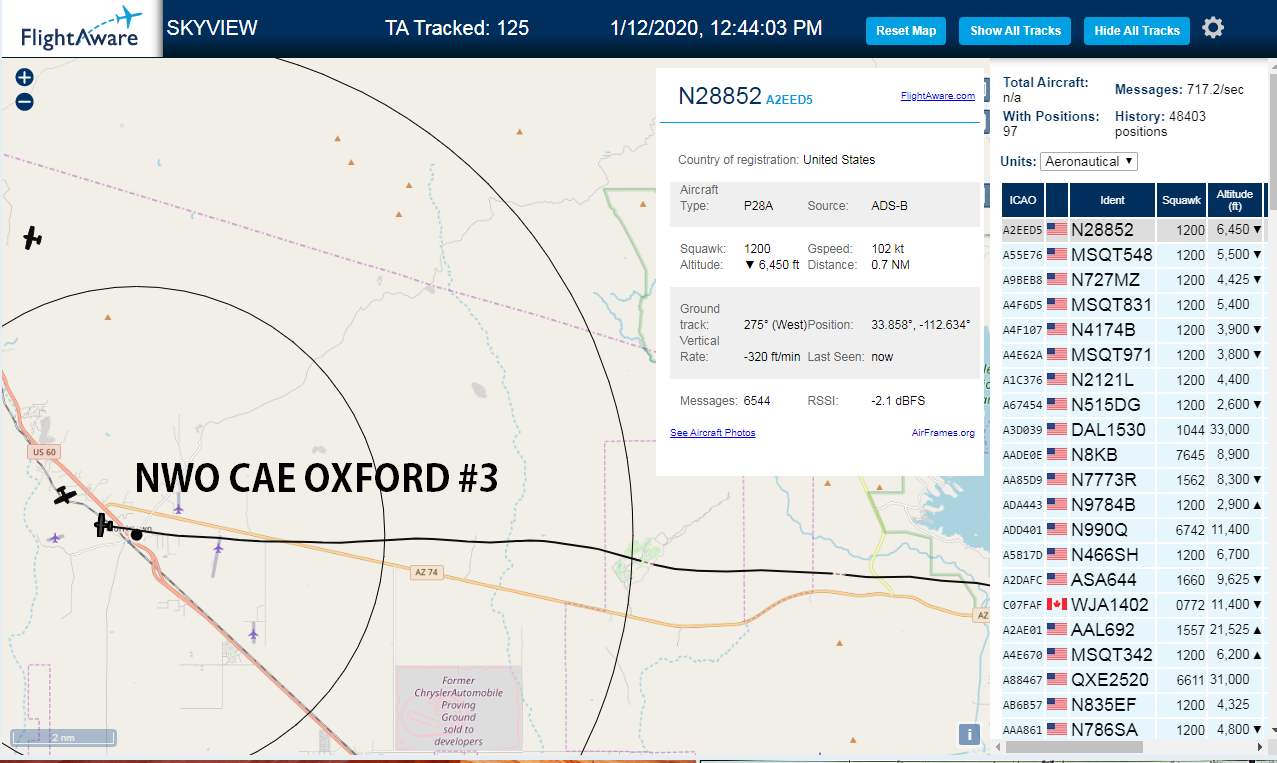Click the 7645 squawk value for N8KB

pos(1190,455)
